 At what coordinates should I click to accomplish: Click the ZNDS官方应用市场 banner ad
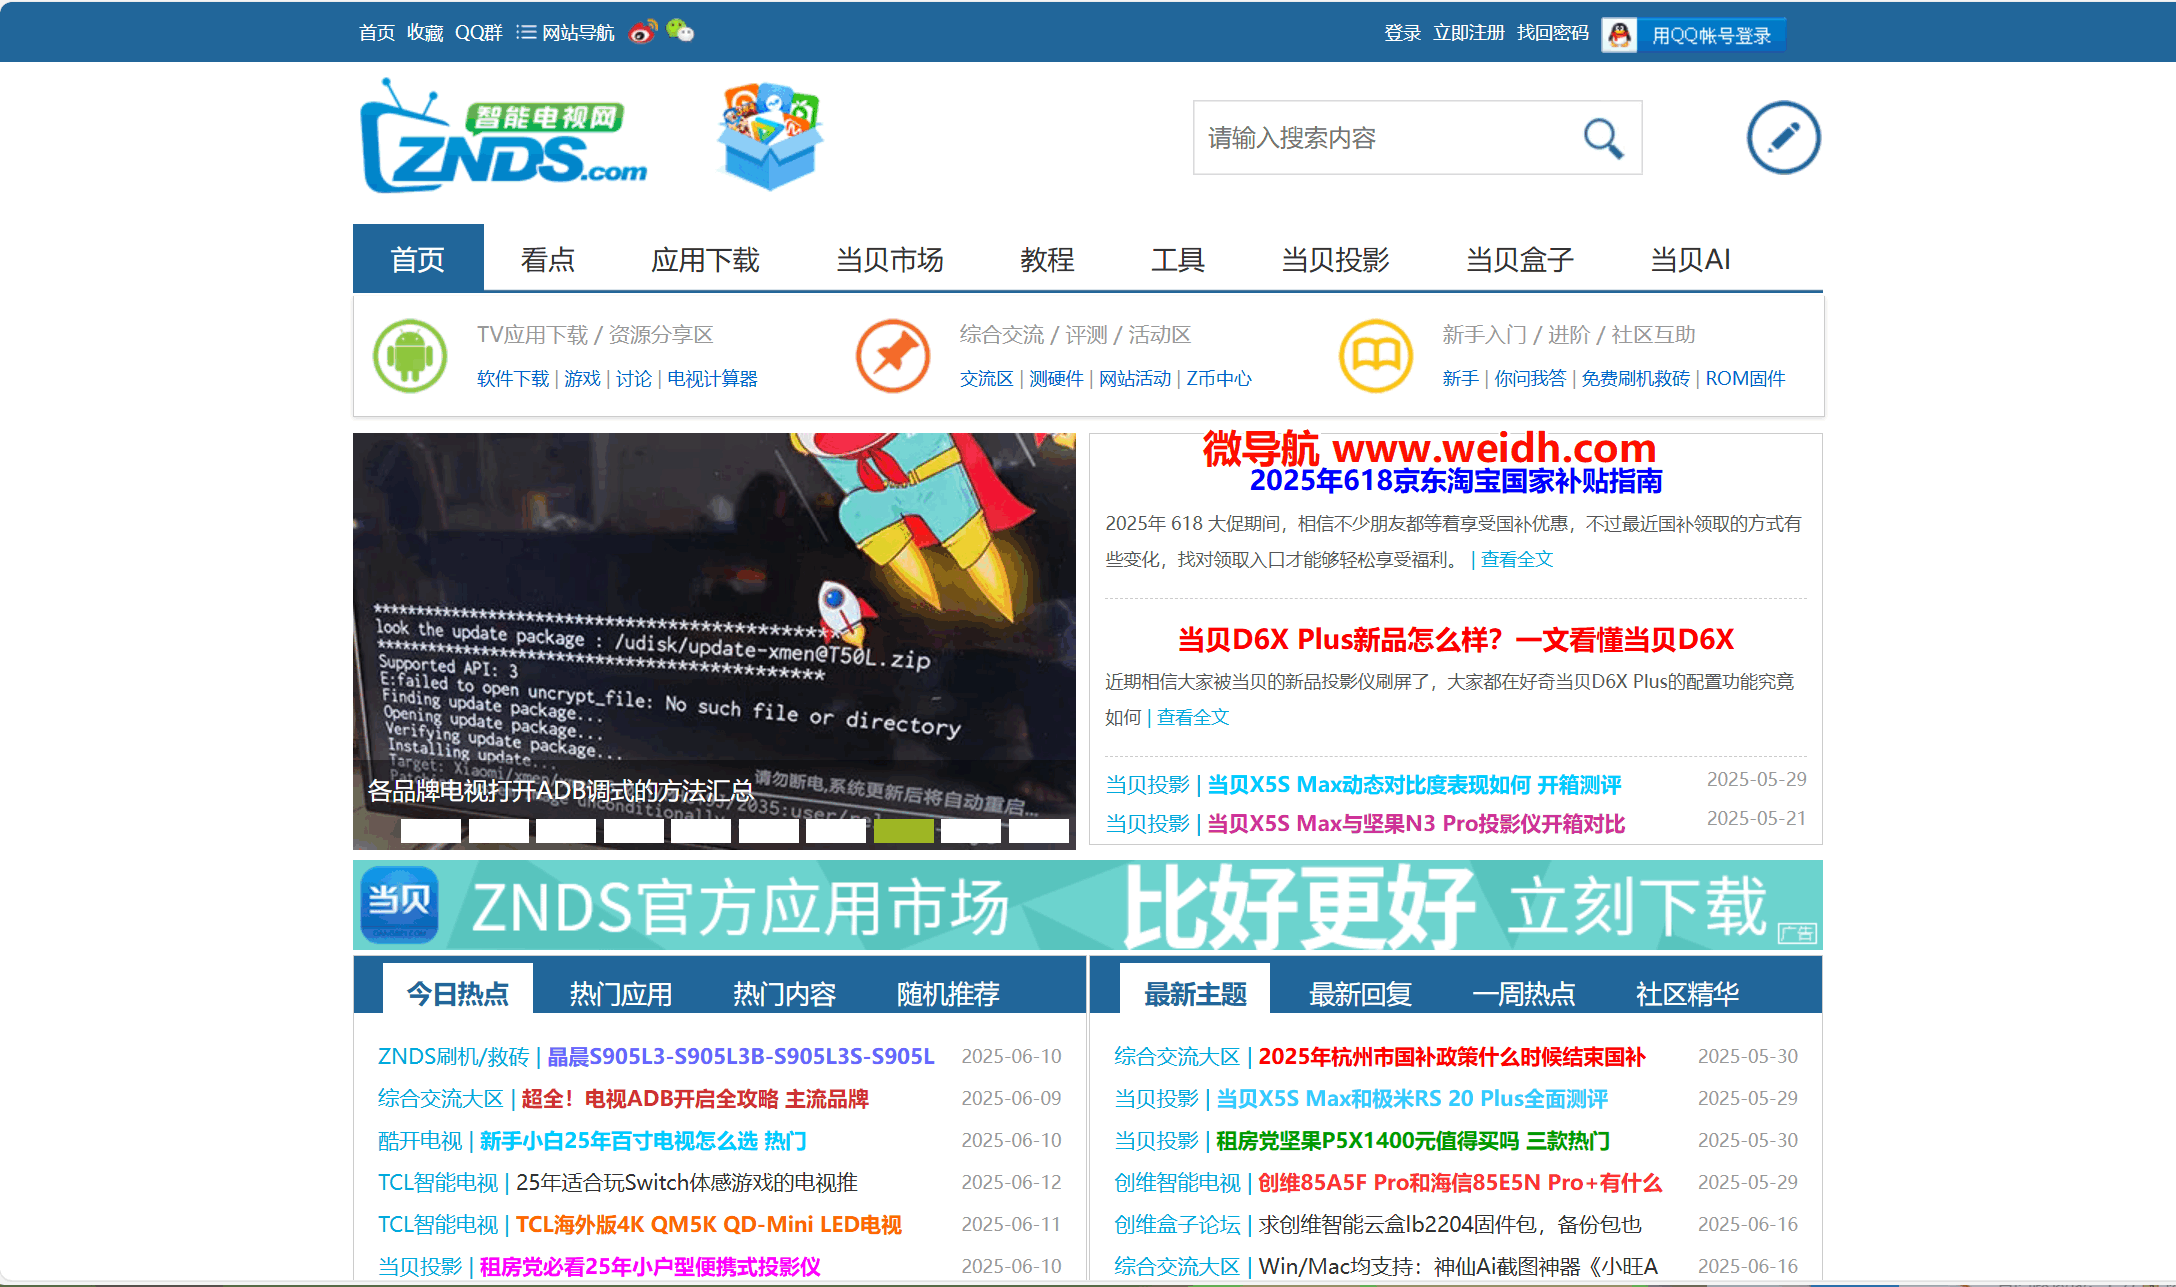tap(1088, 905)
